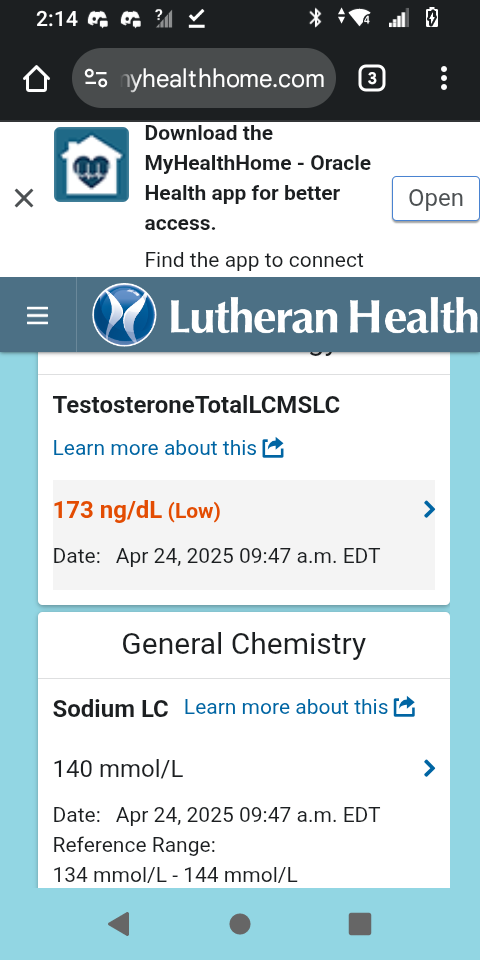Image resolution: width=480 pixels, height=960 pixels.
Task: Tap external link icon beside Testosterone learn more
Action: point(273,448)
